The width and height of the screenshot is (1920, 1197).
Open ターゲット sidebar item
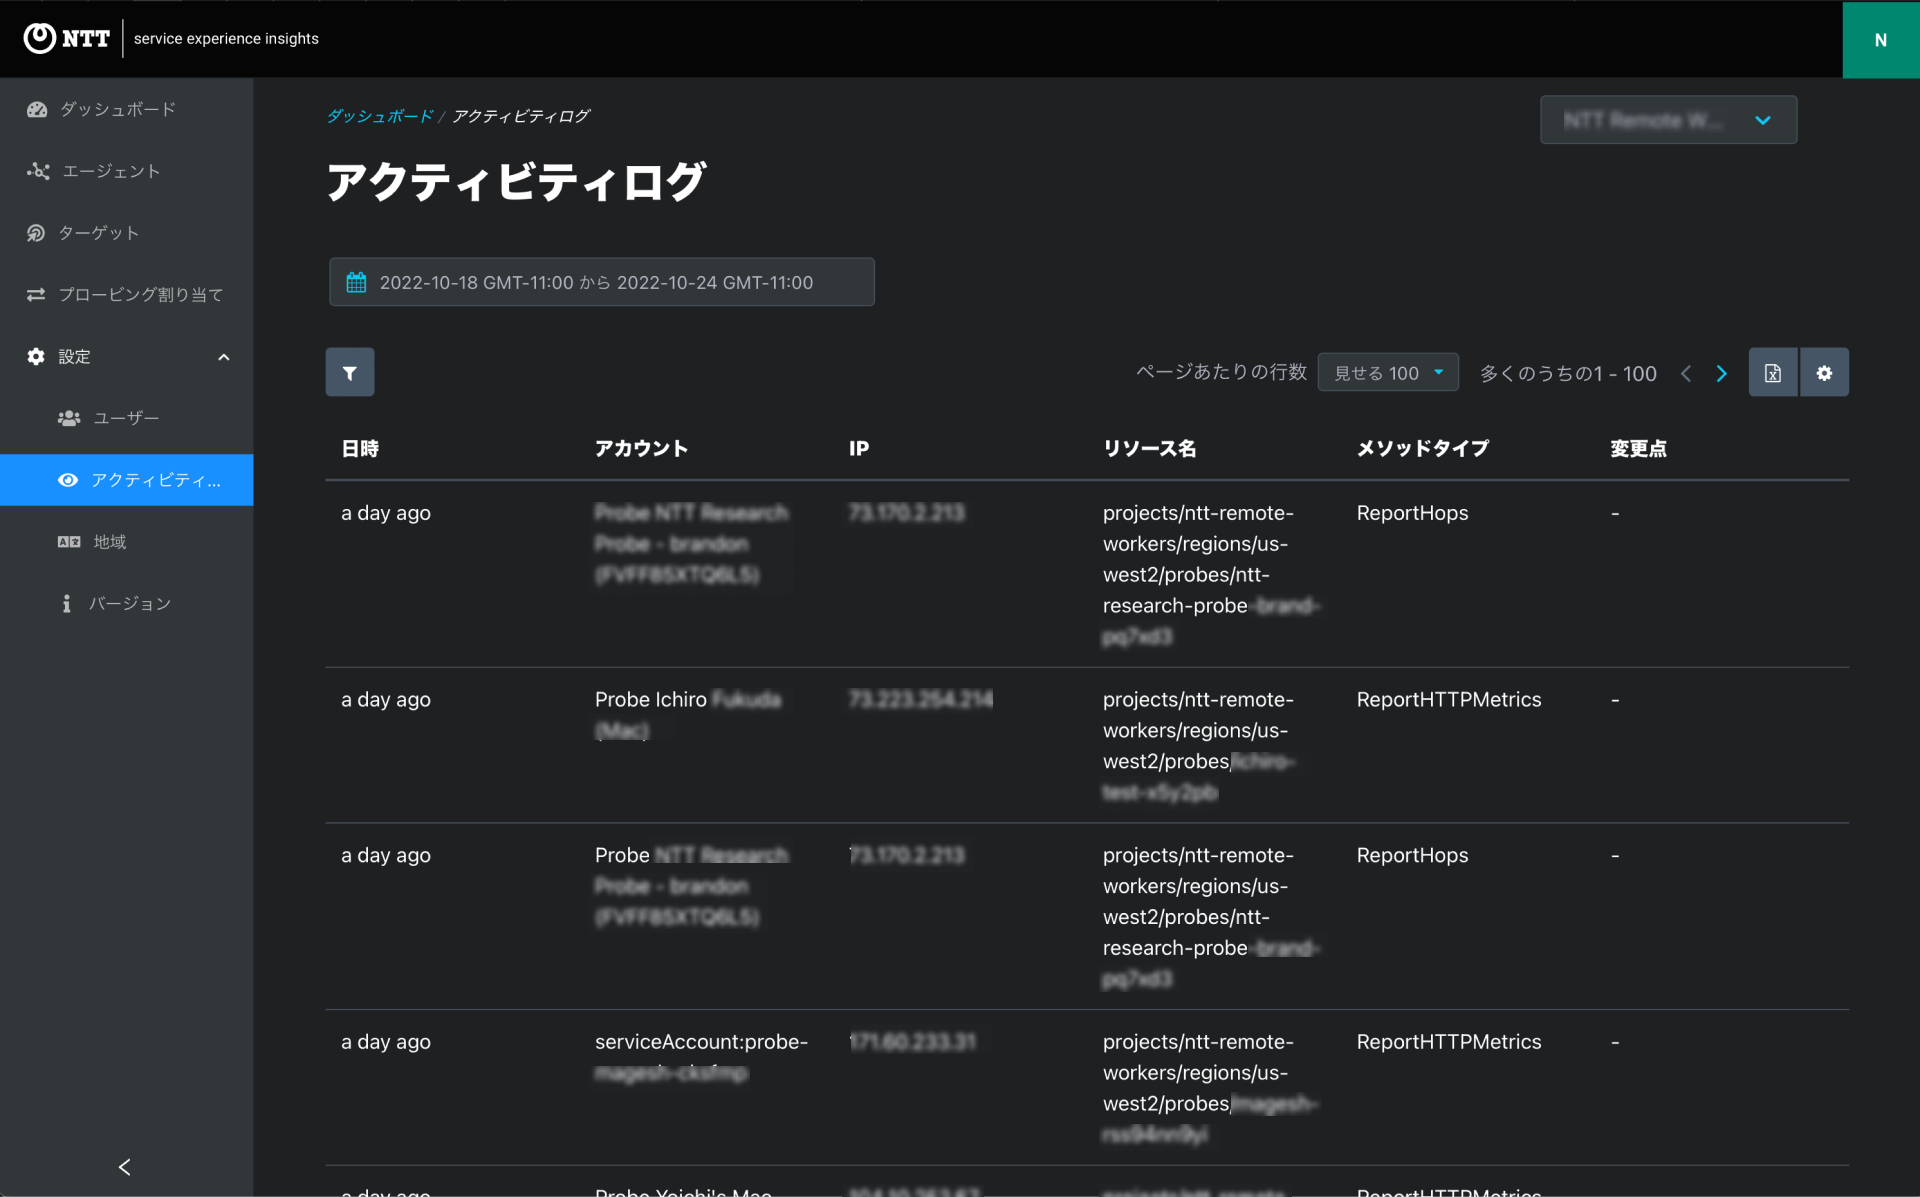[x=127, y=233]
